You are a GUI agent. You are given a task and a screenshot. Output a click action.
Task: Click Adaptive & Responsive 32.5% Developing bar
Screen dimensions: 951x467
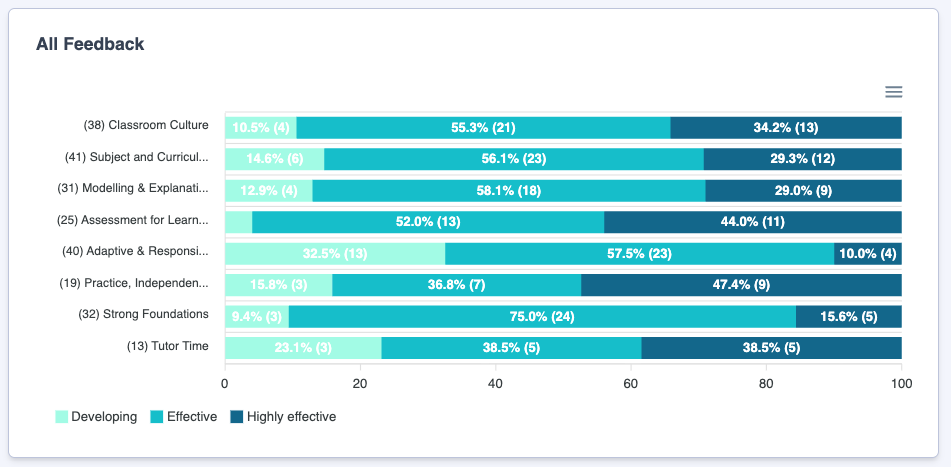point(334,253)
